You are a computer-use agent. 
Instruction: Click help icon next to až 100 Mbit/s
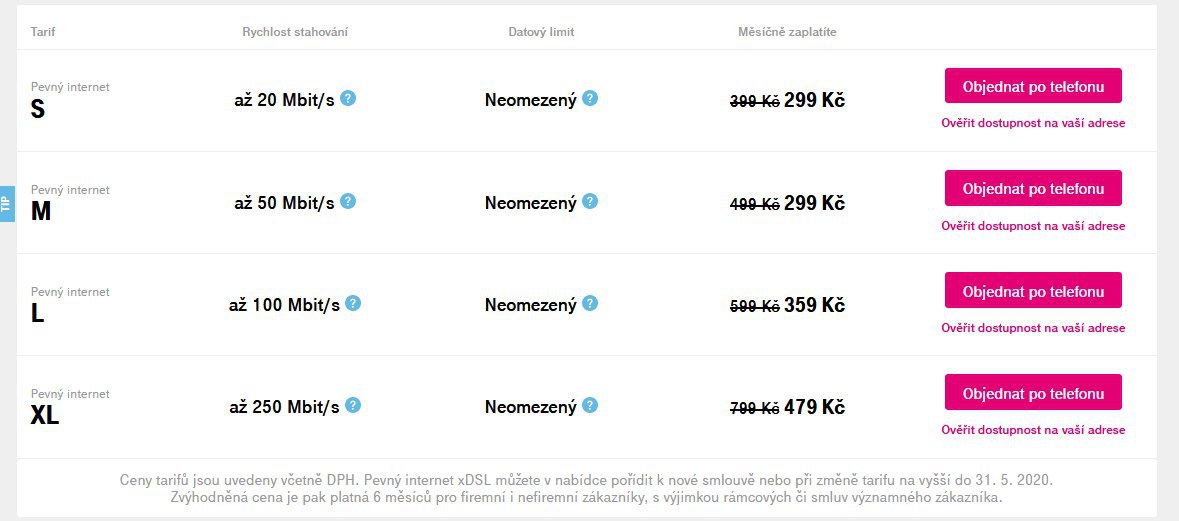pos(353,303)
